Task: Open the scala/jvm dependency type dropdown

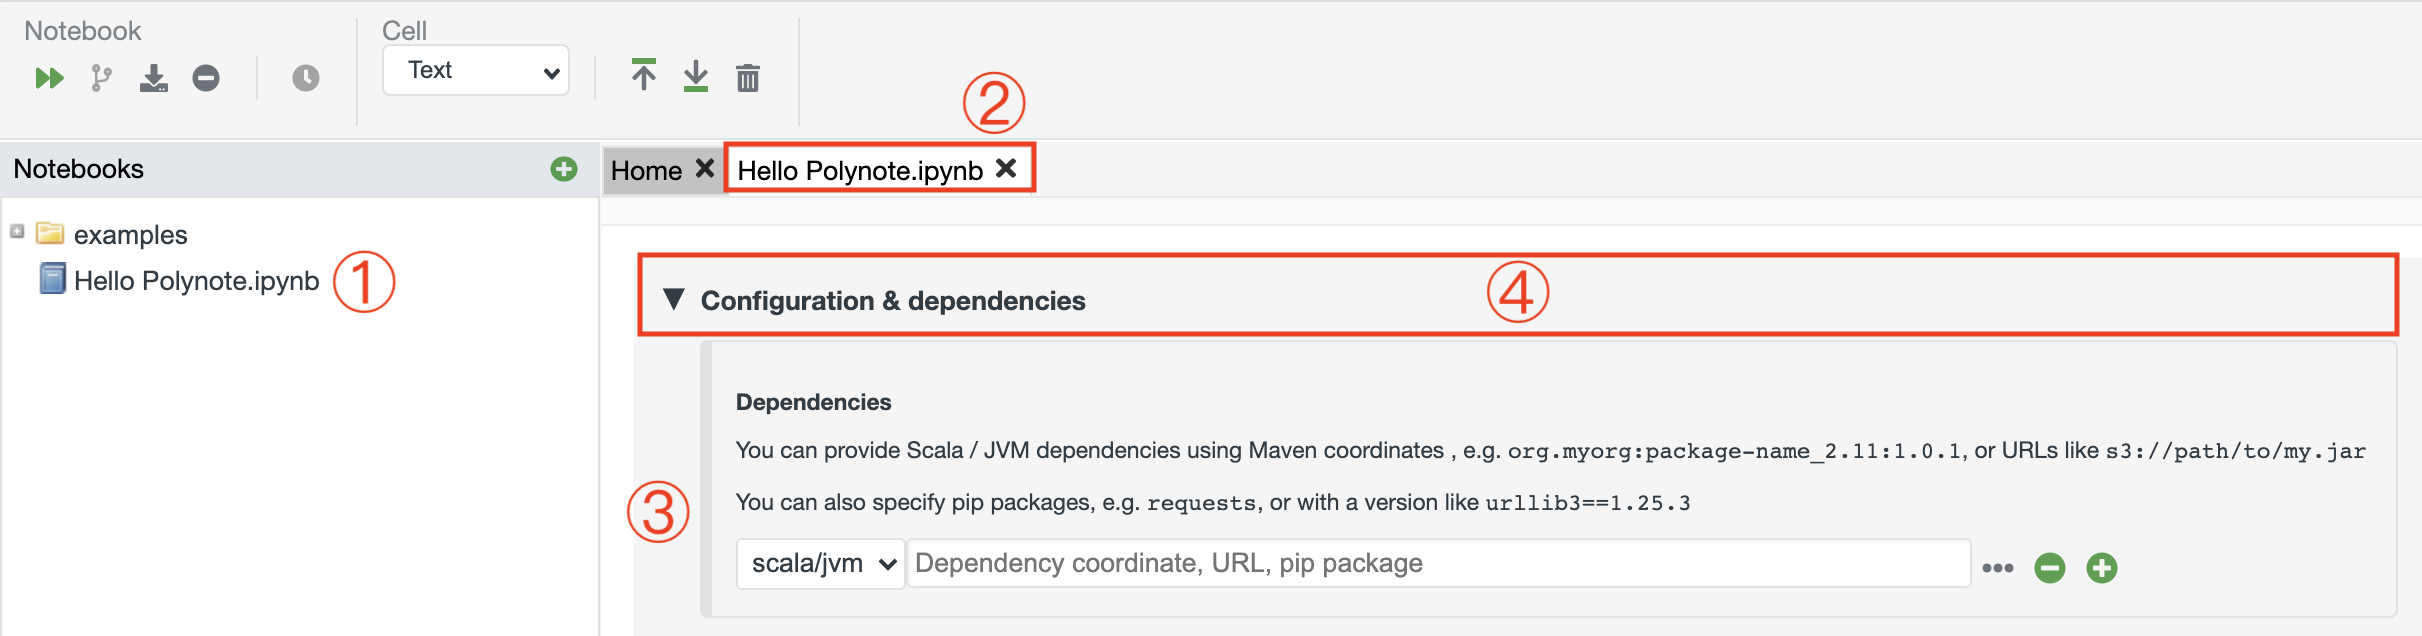Action: (821, 564)
